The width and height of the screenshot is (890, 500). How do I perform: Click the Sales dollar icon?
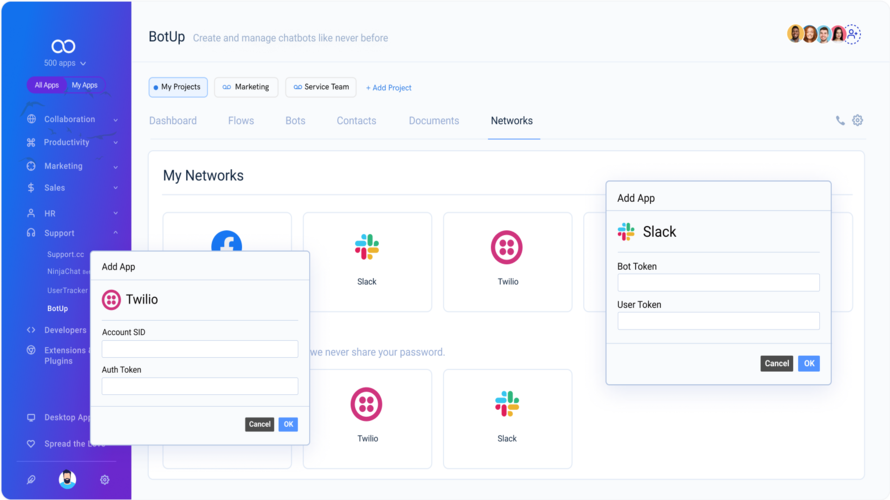point(31,188)
